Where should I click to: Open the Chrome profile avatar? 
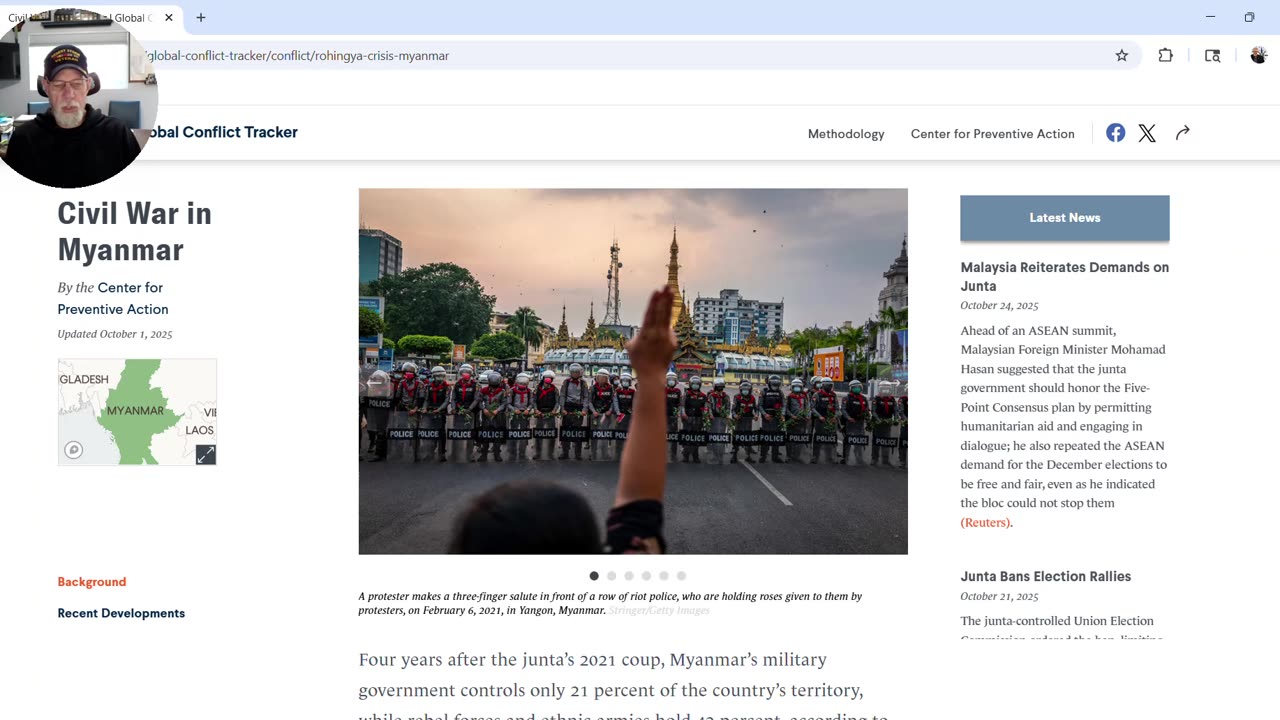tap(1259, 56)
